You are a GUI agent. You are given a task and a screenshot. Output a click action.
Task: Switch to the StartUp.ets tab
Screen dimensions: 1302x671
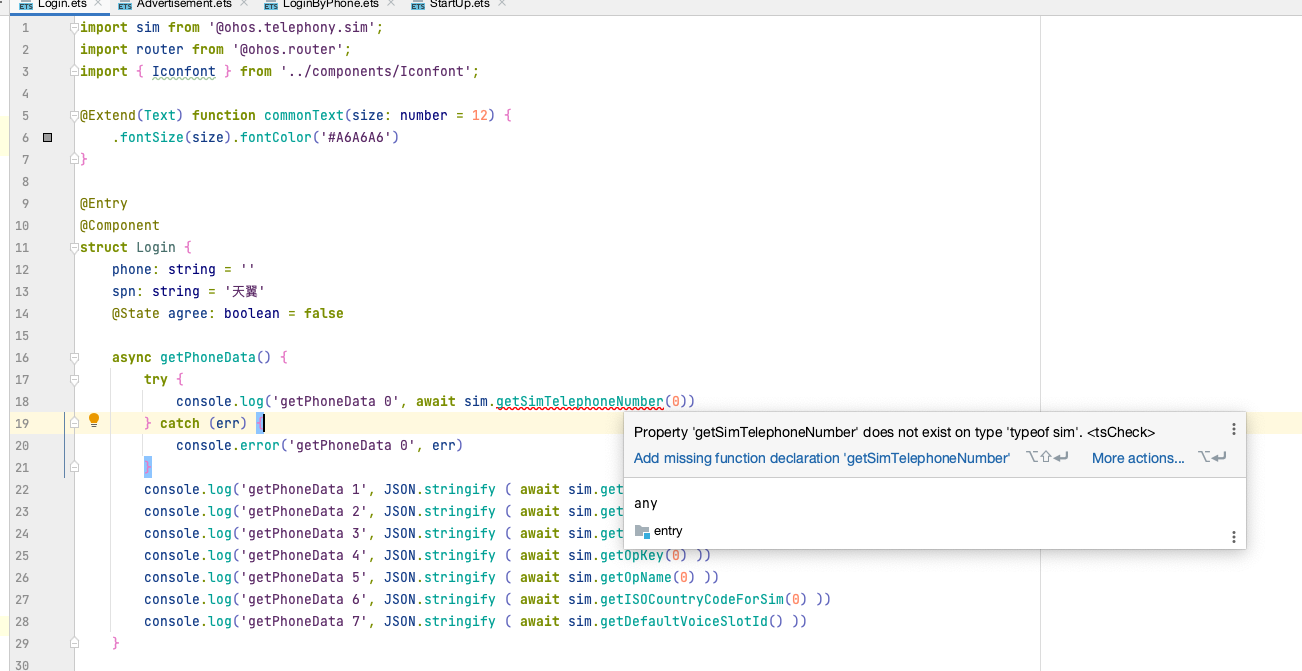click(460, 4)
